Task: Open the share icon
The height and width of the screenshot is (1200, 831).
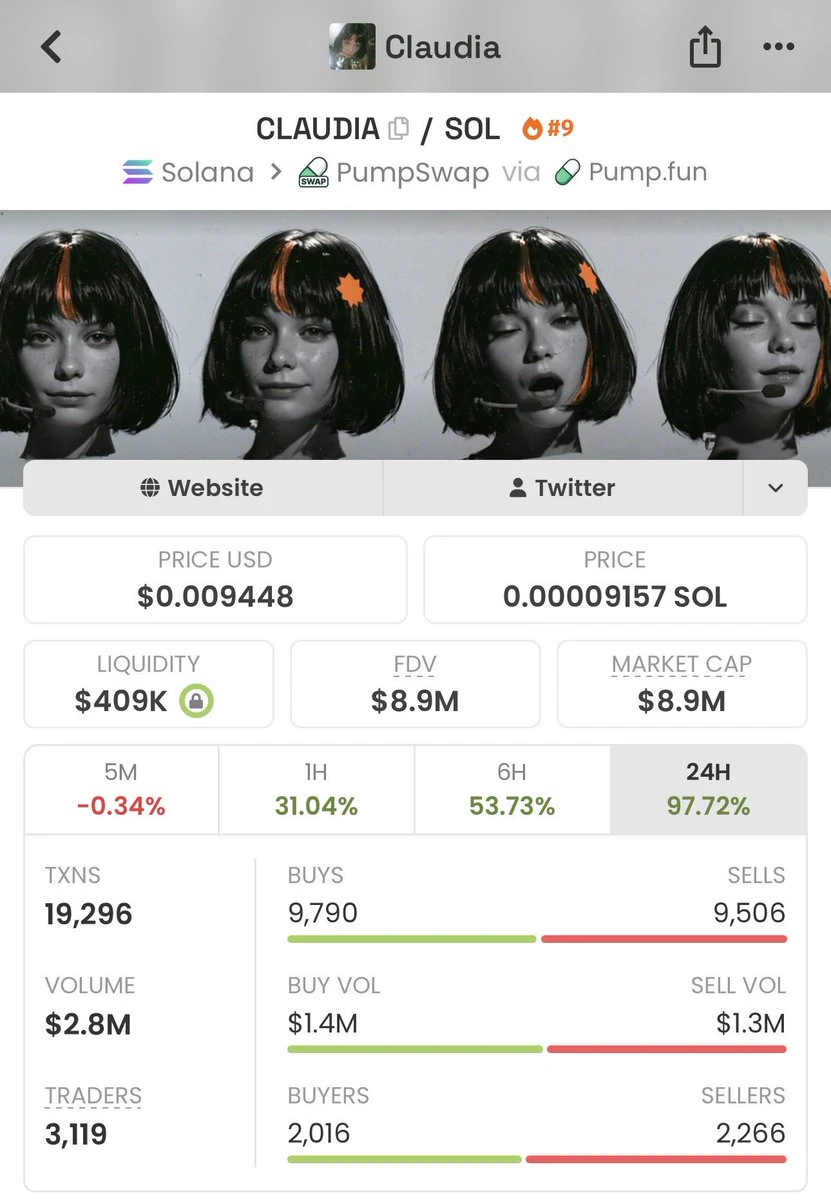Action: 705,46
